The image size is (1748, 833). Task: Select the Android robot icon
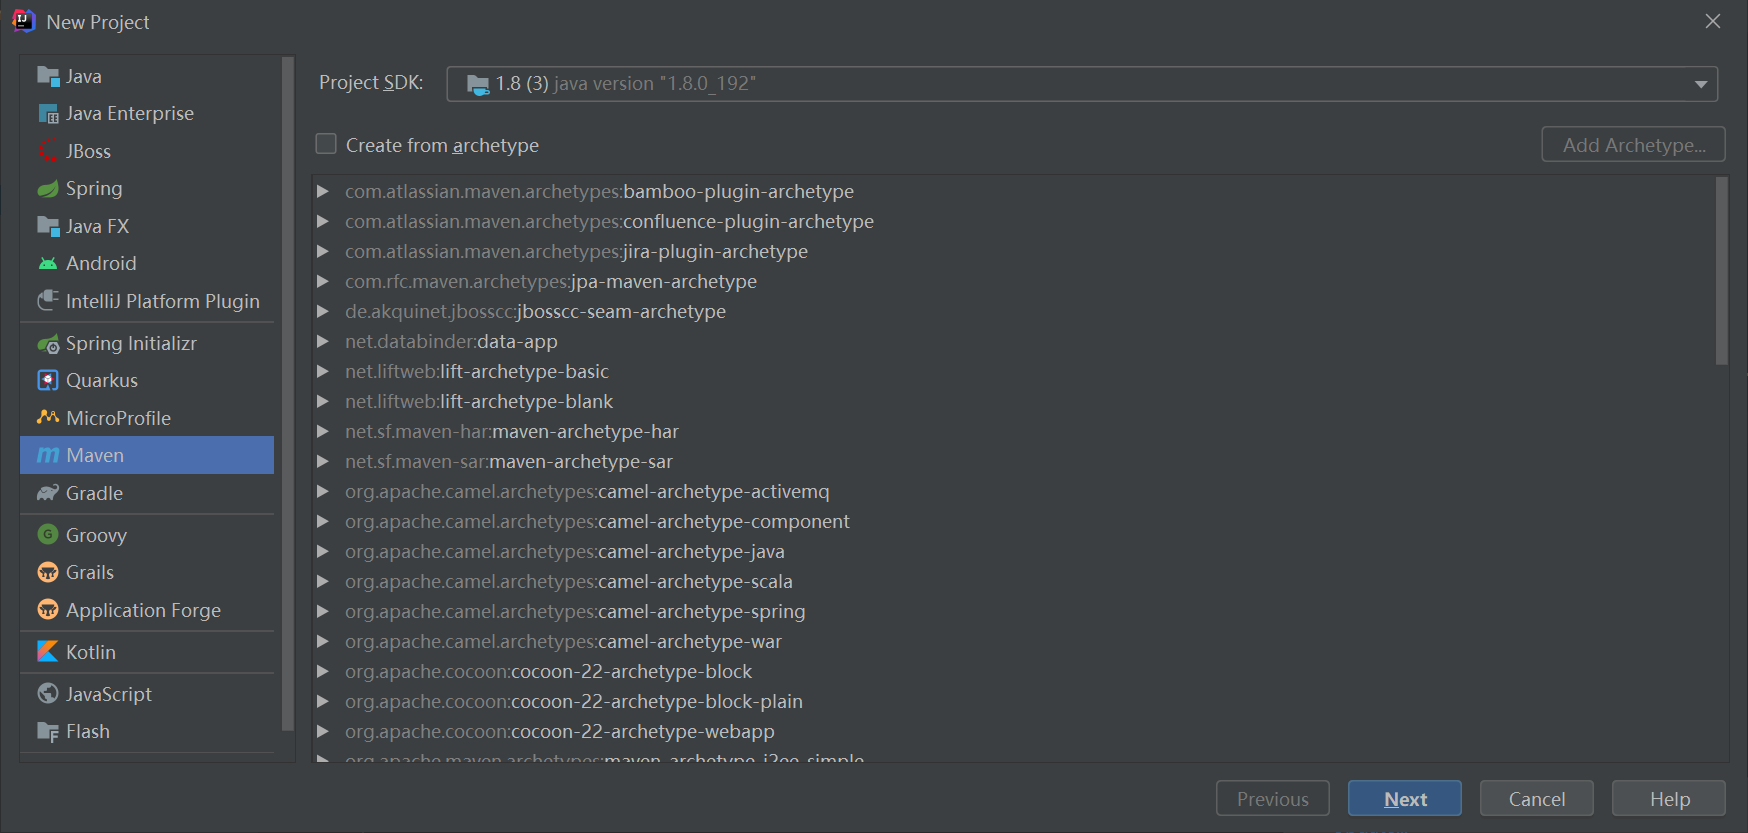(48, 264)
